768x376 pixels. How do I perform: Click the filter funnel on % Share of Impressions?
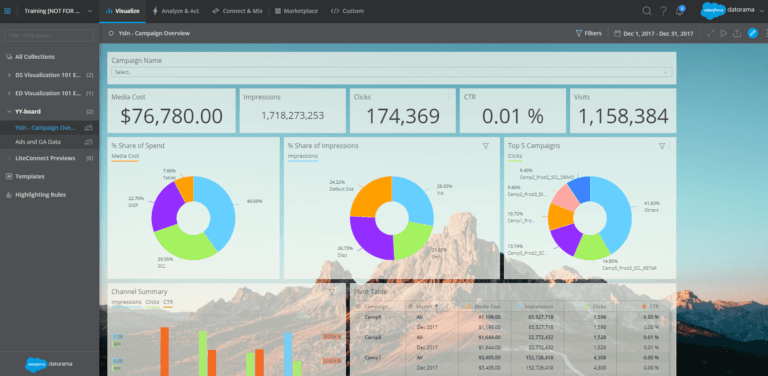tap(486, 145)
